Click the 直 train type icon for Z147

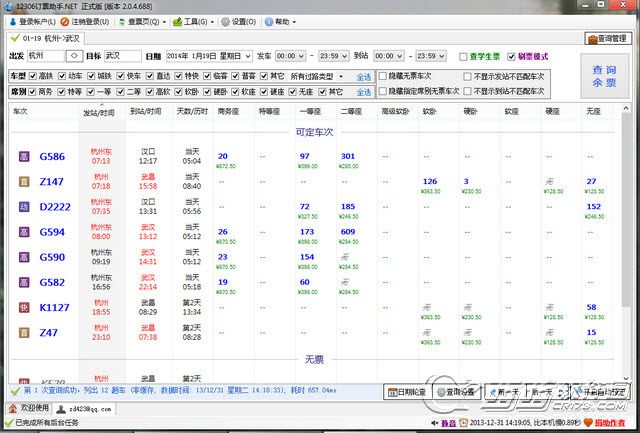pos(24,181)
